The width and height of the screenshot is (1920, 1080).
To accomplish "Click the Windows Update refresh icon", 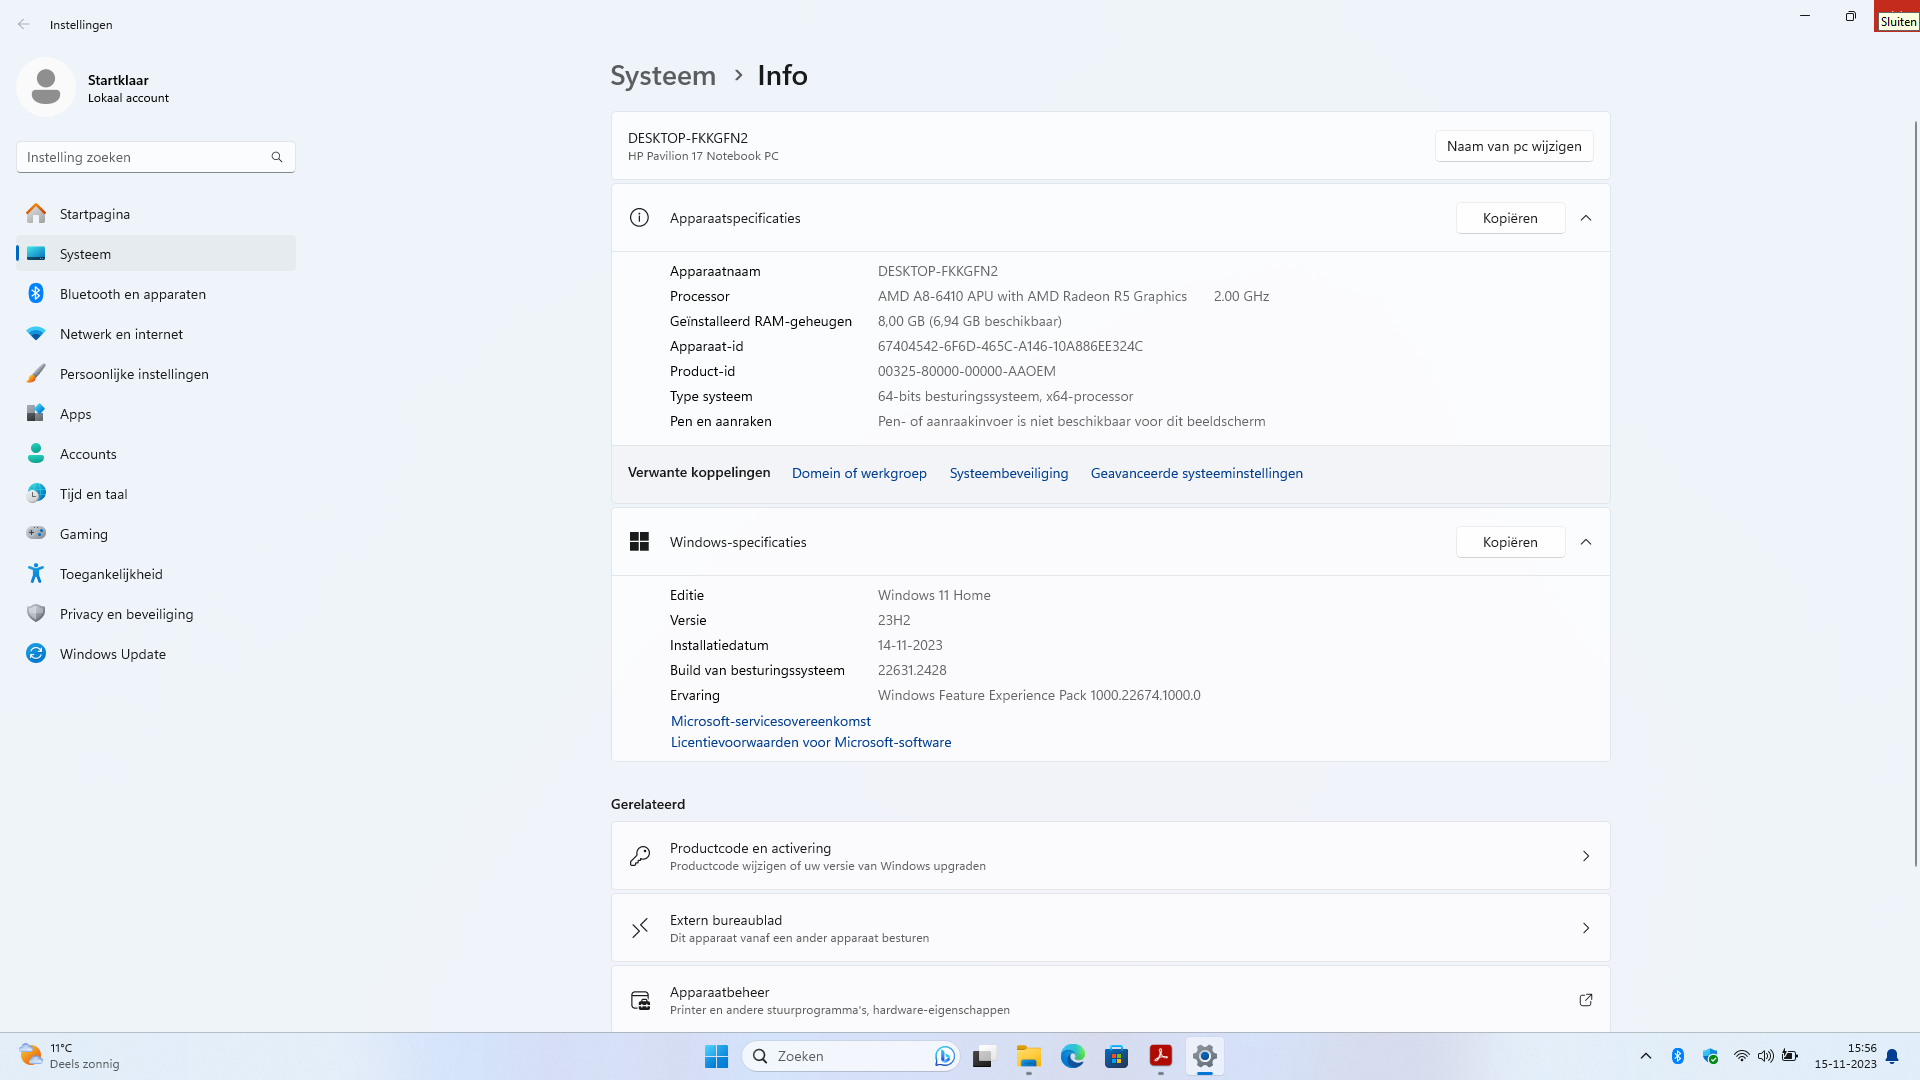I will pyautogui.click(x=36, y=654).
